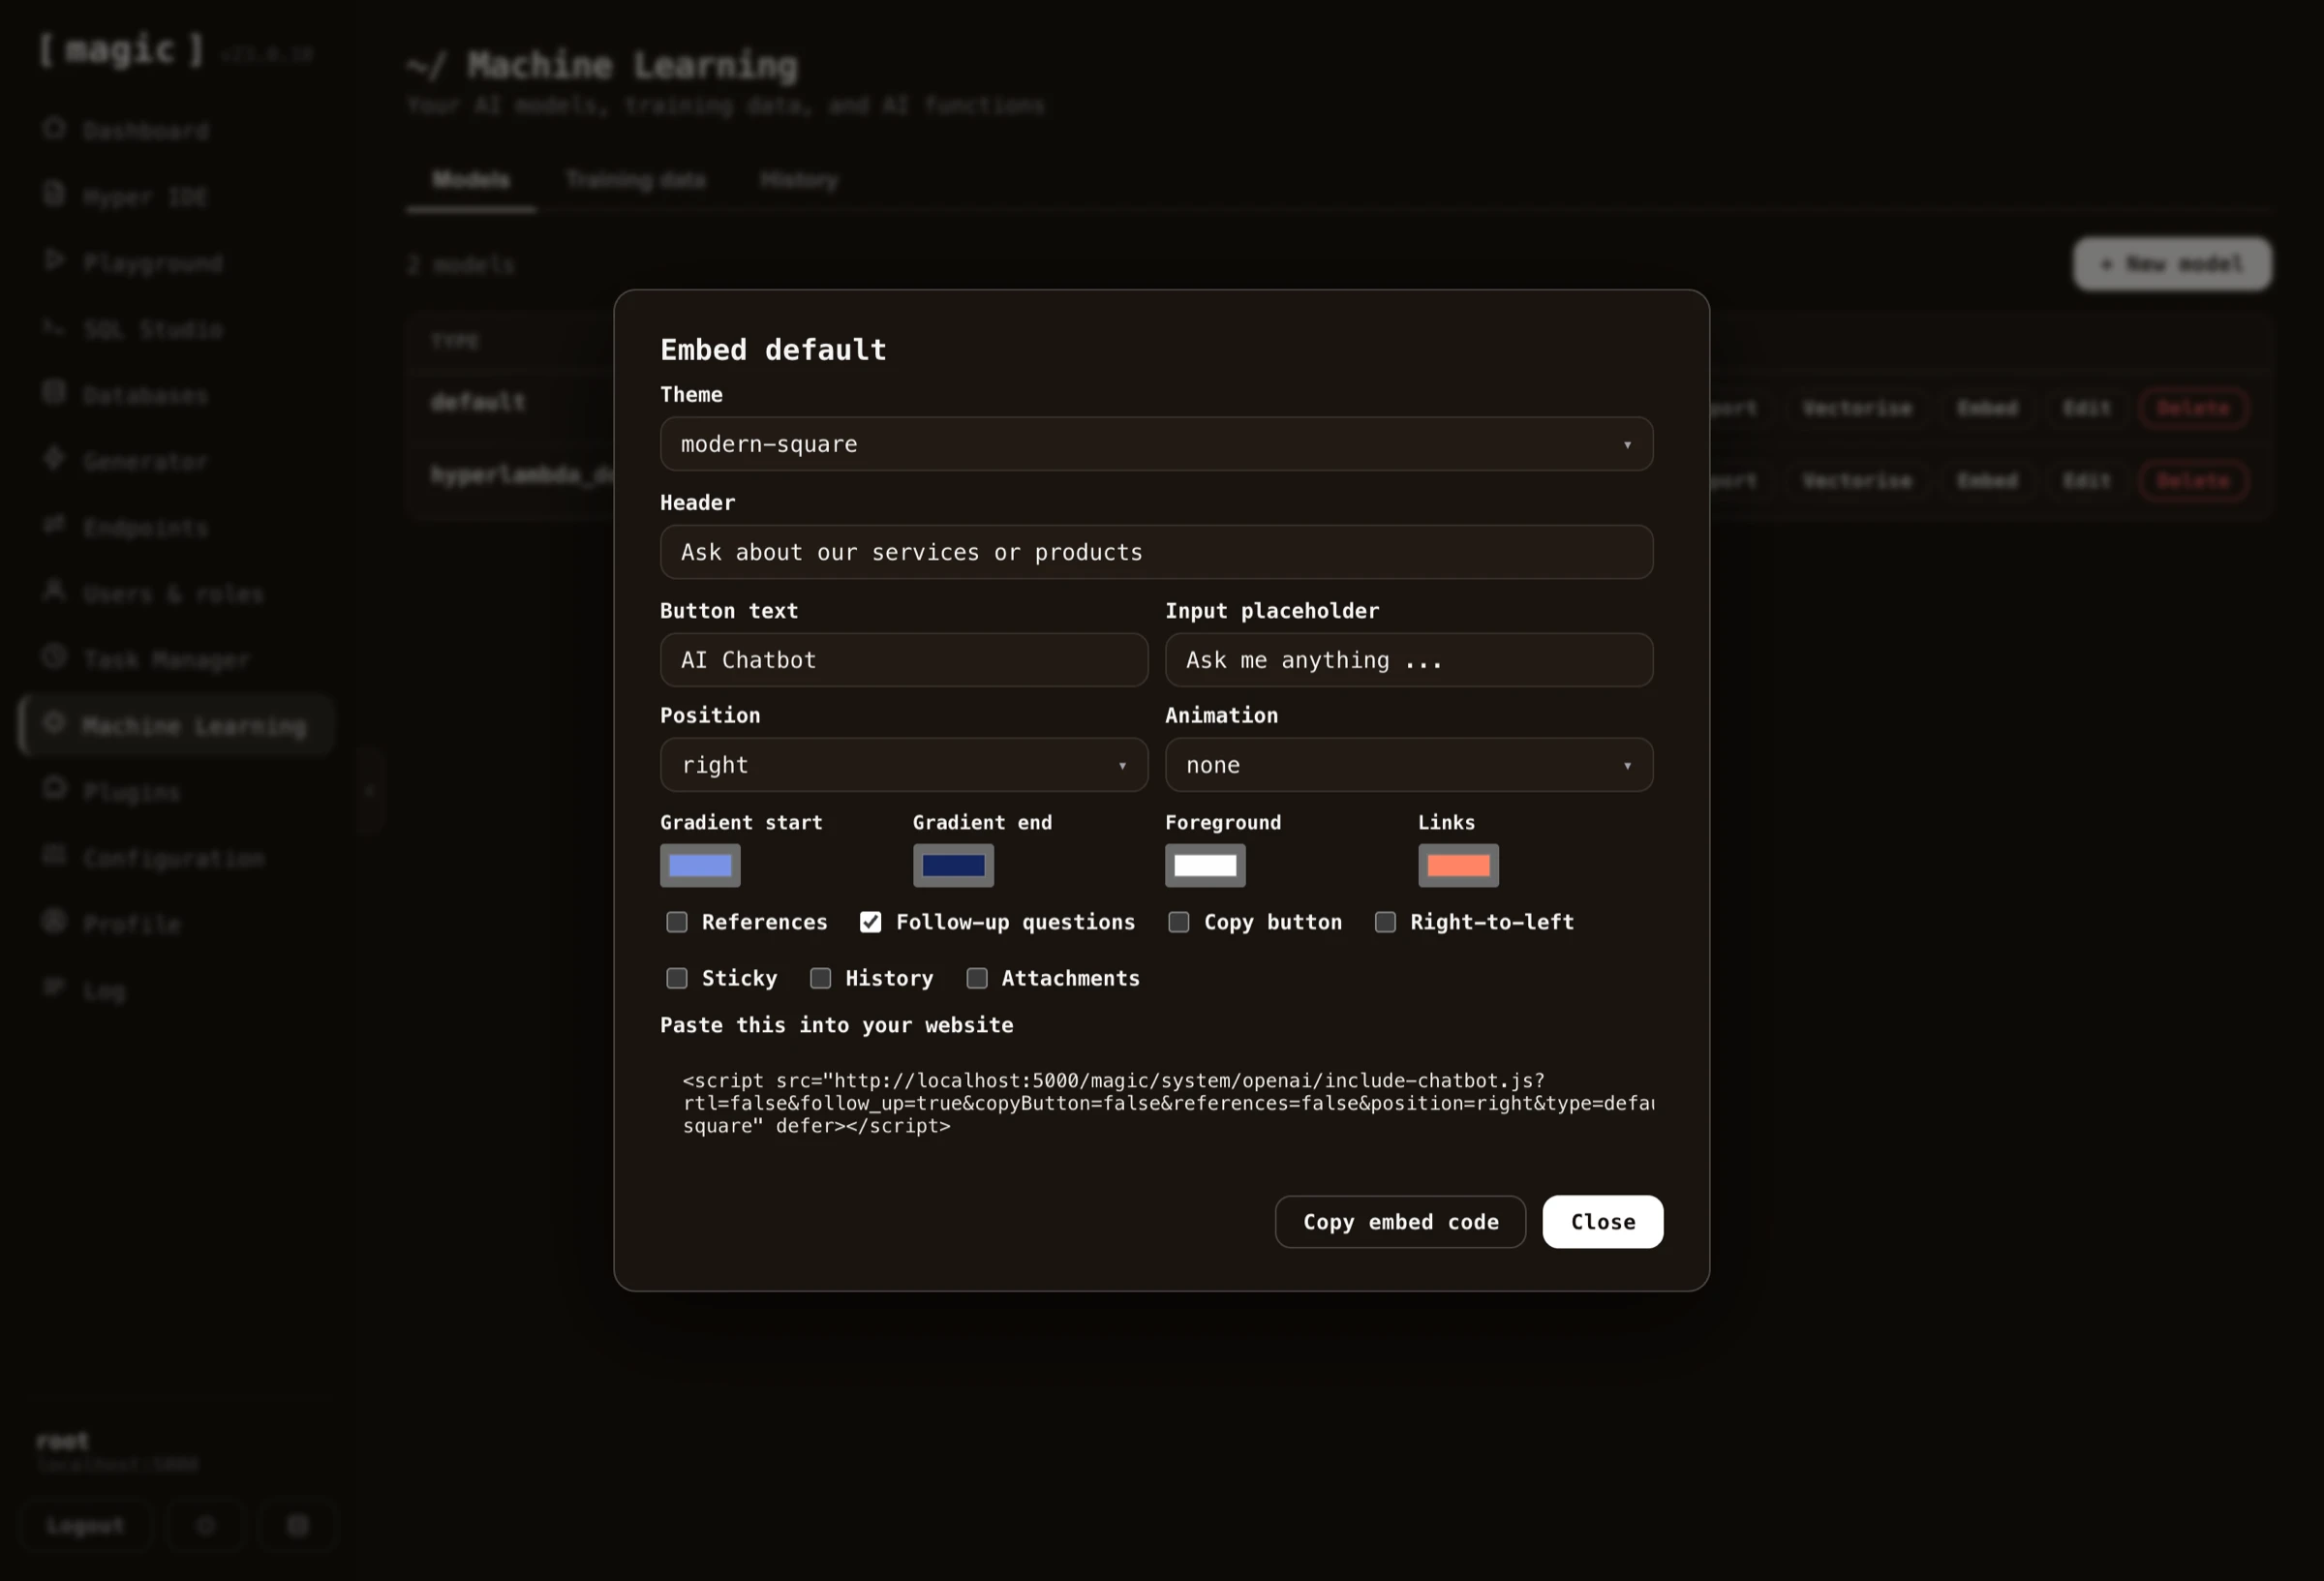Image resolution: width=2324 pixels, height=1581 pixels.
Task: Tick the Attachments checkbox
Action: click(977, 978)
